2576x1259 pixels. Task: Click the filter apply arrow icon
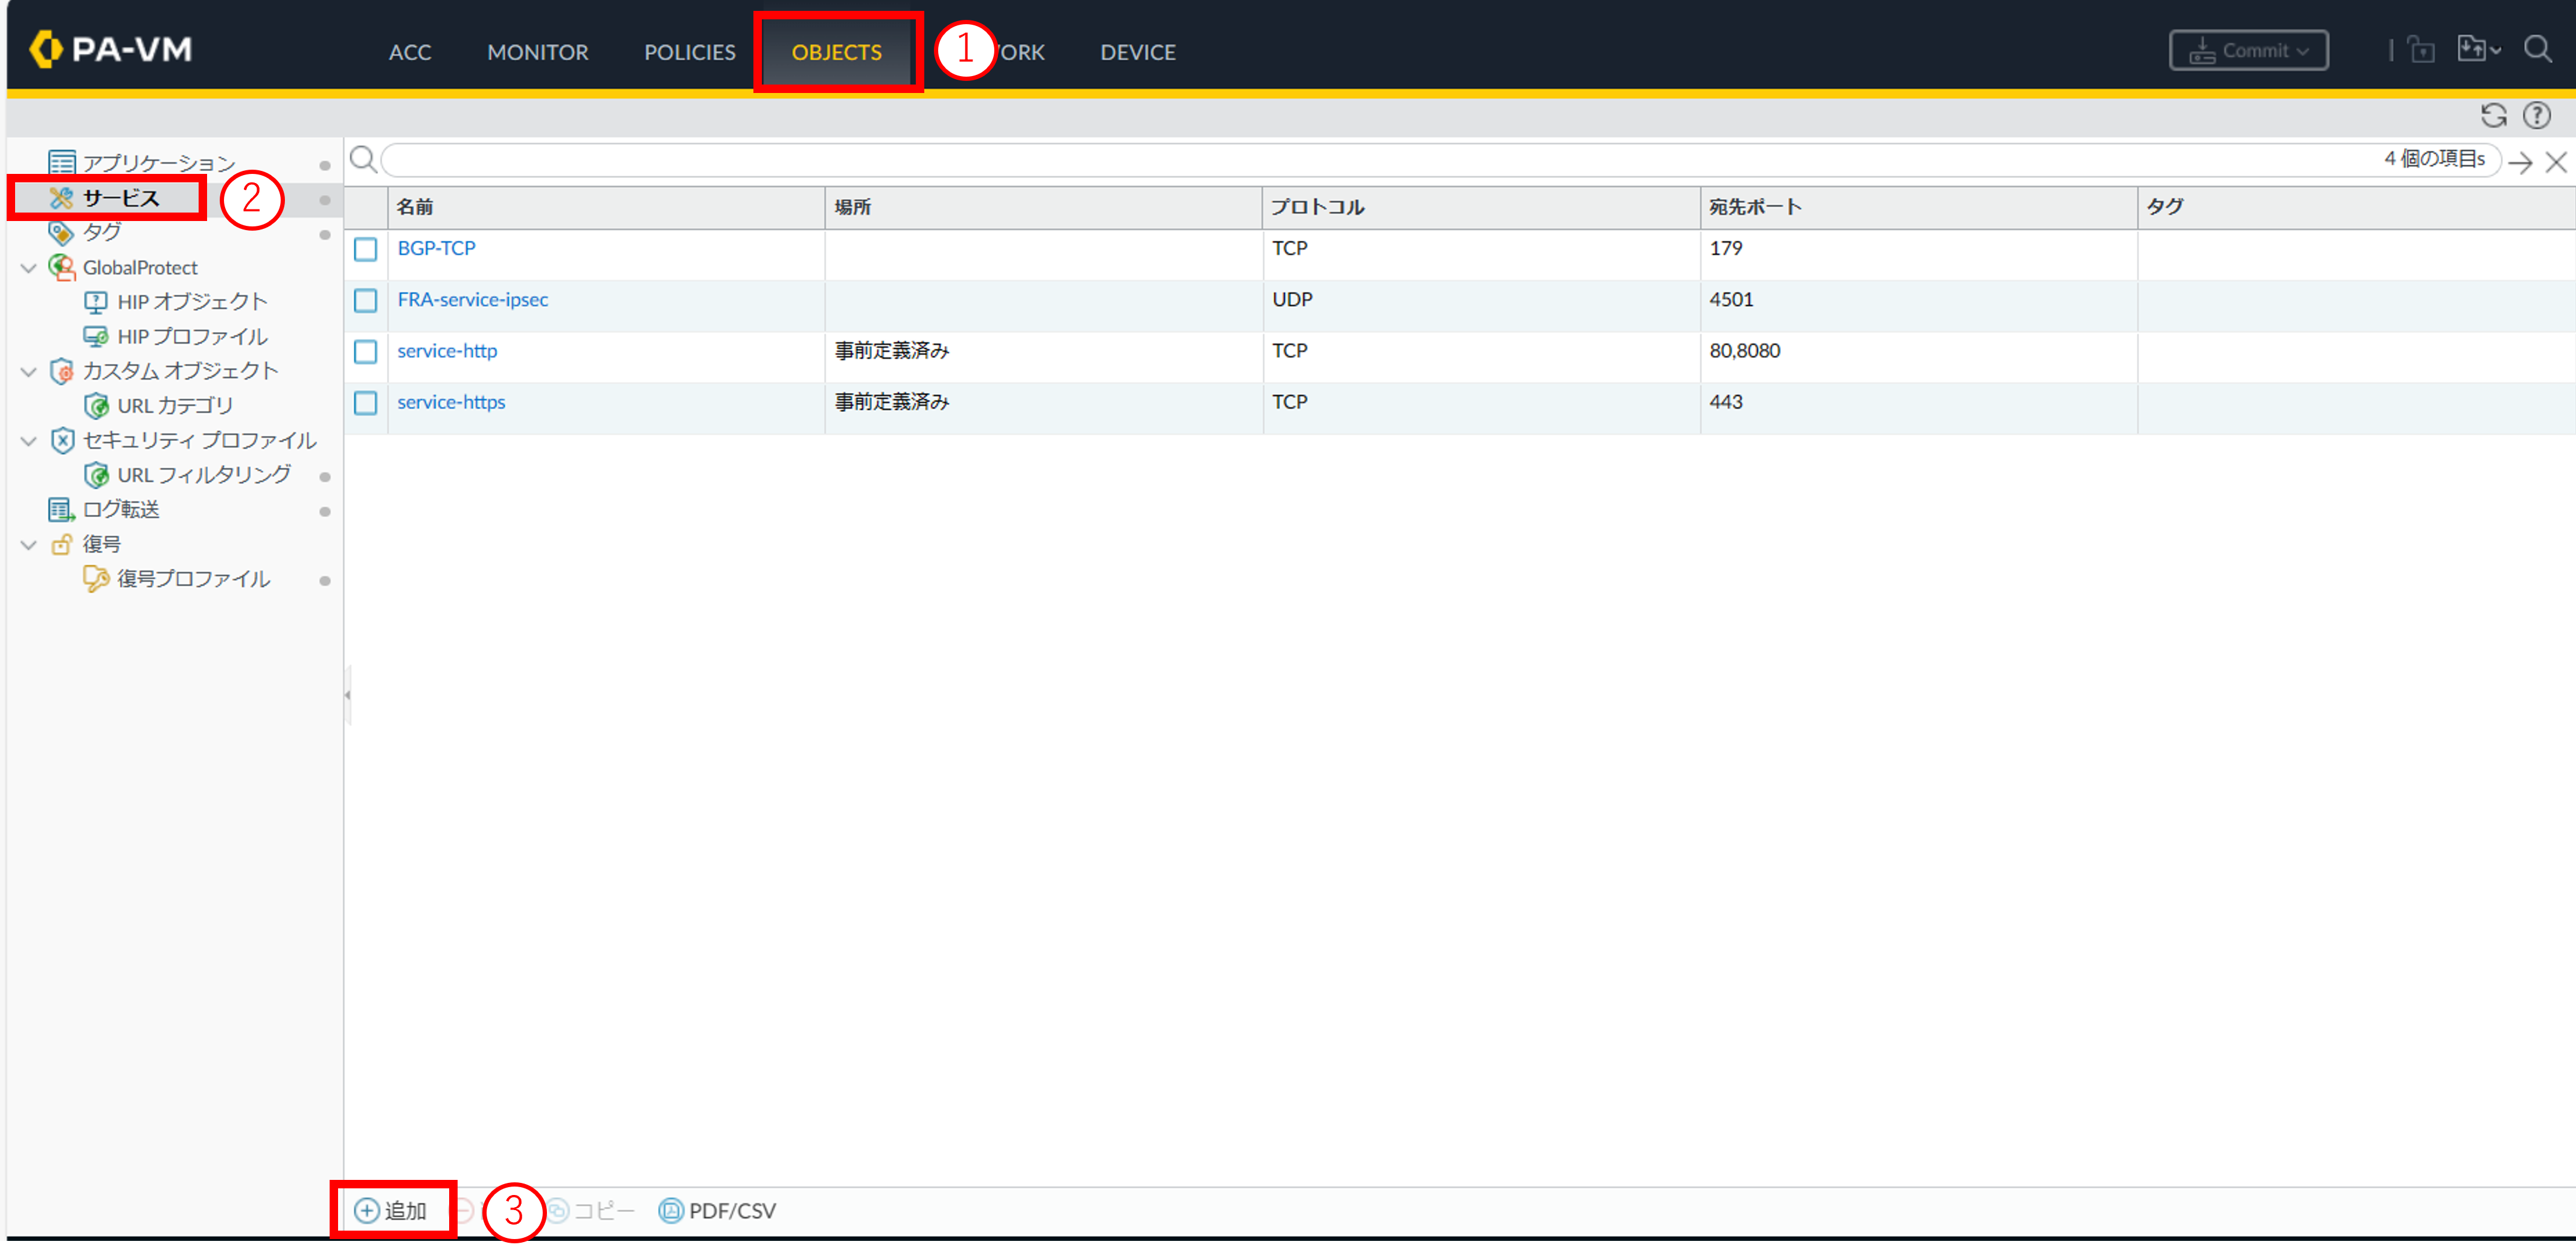pos(2520,162)
